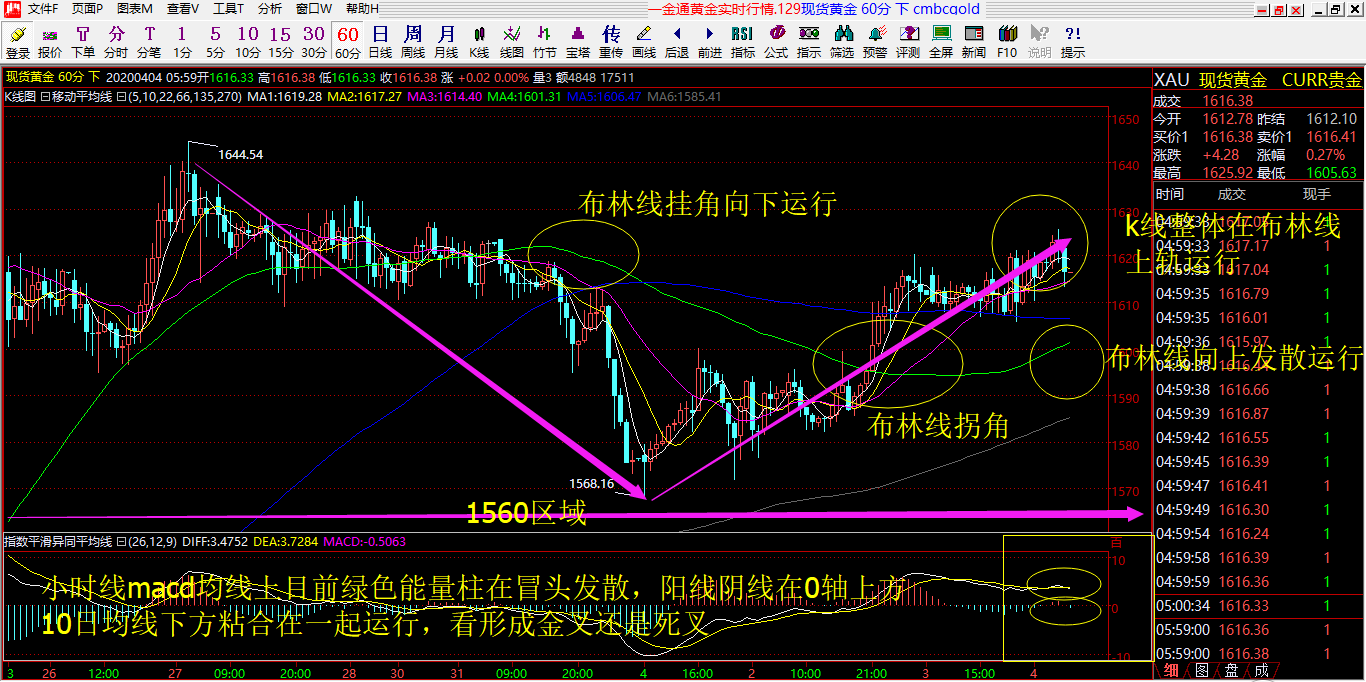Screen dimensions: 1366x682
Task: Click the 评测 evaluation icon
Action: click(x=908, y=42)
